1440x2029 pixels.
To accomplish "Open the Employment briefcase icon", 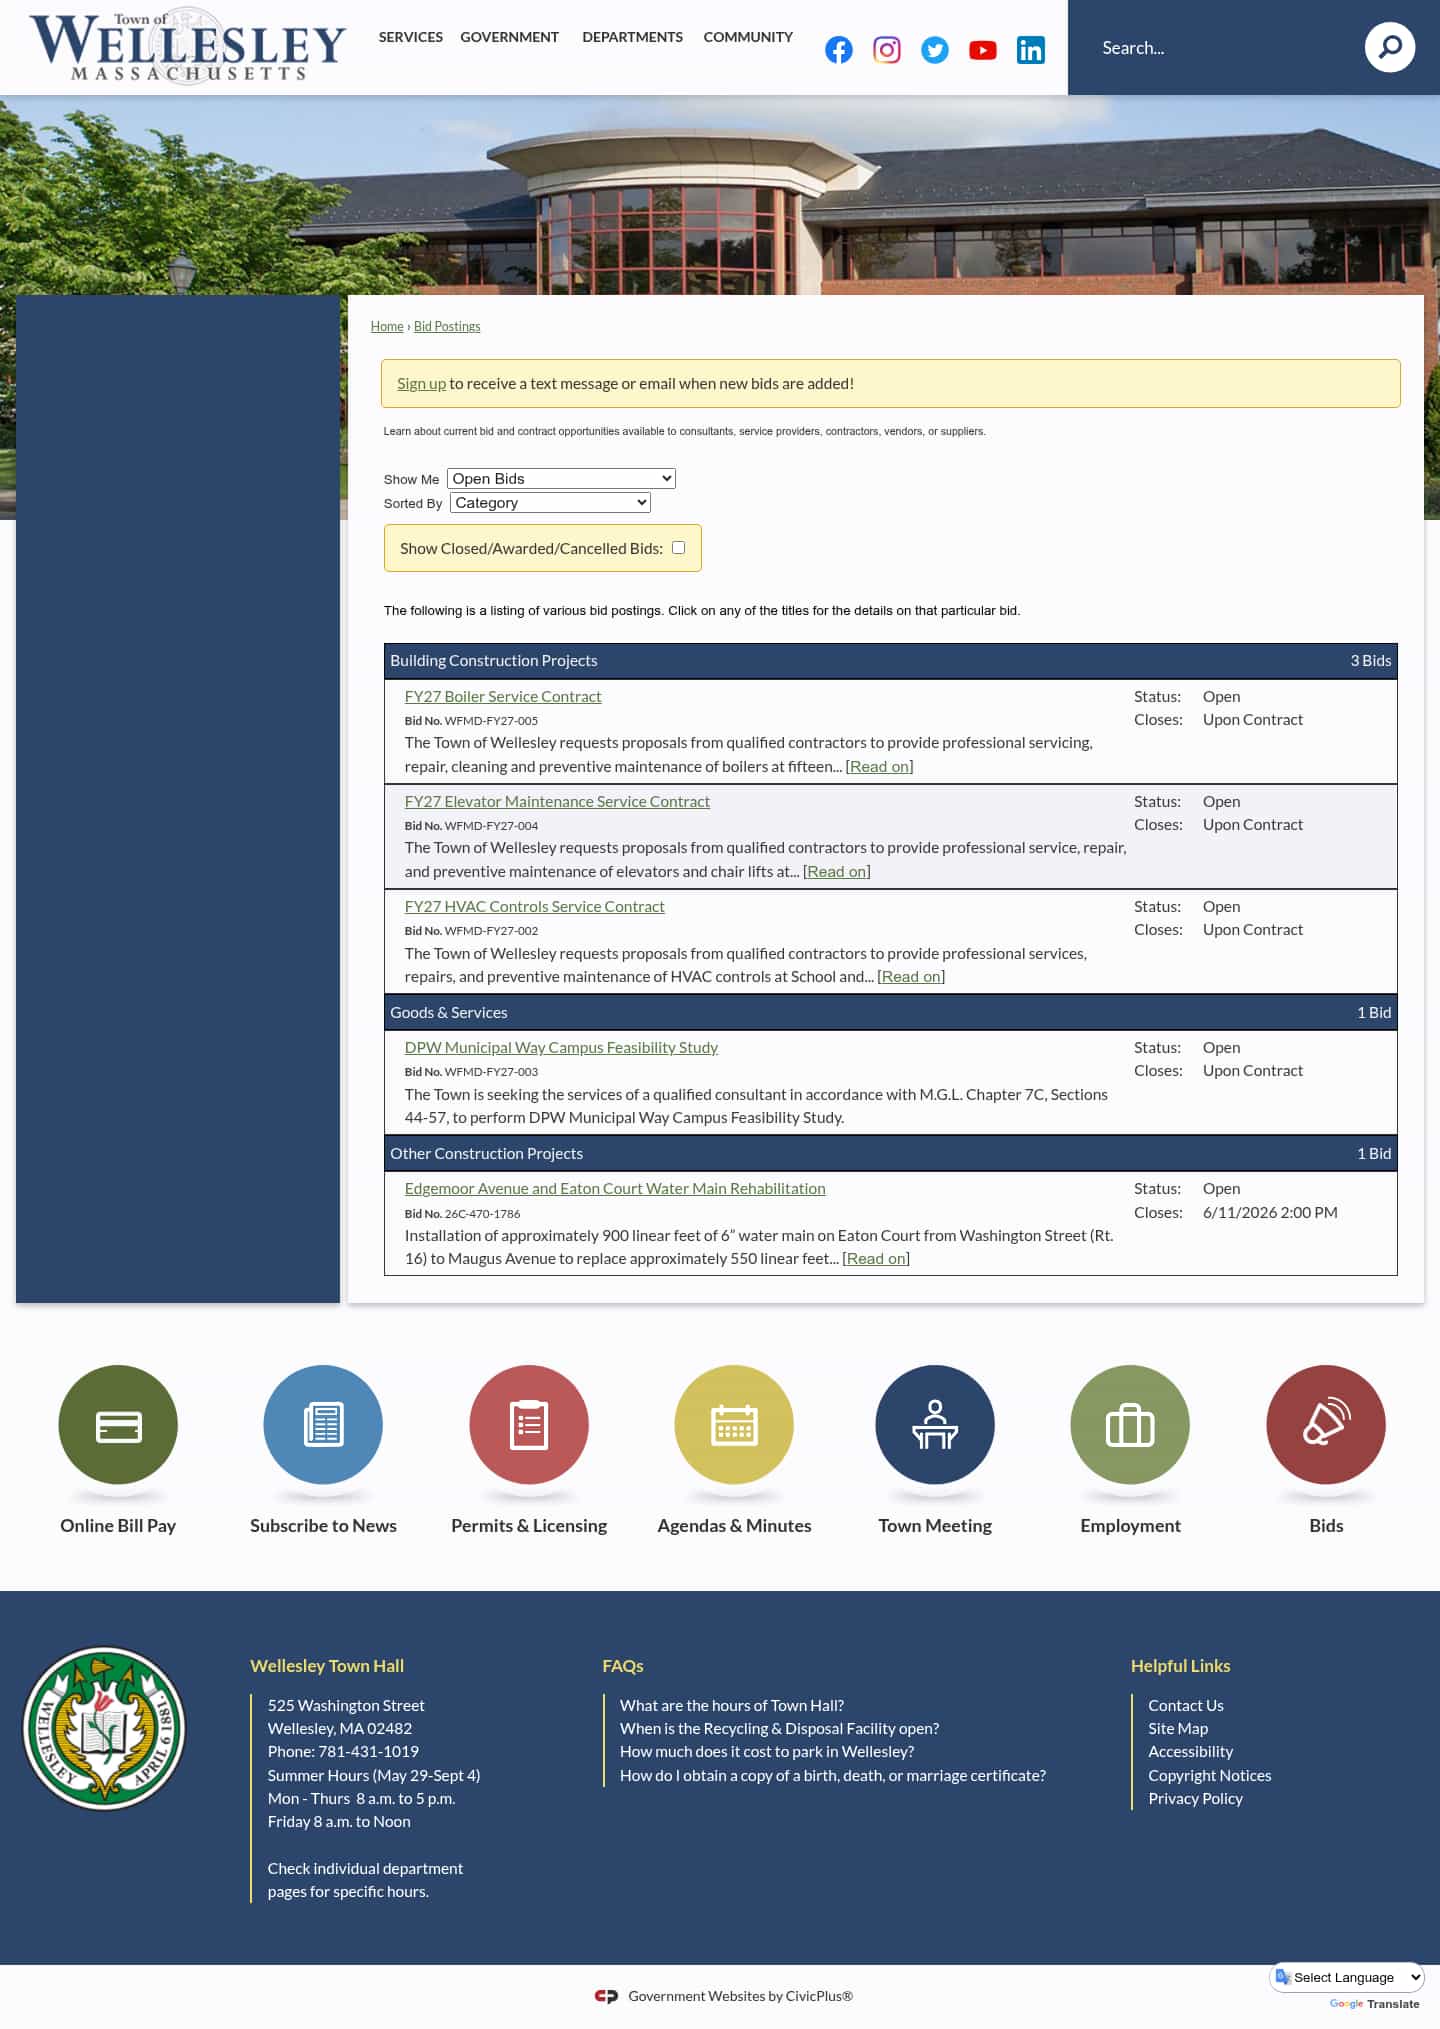I will [x=1130, y=1424].
